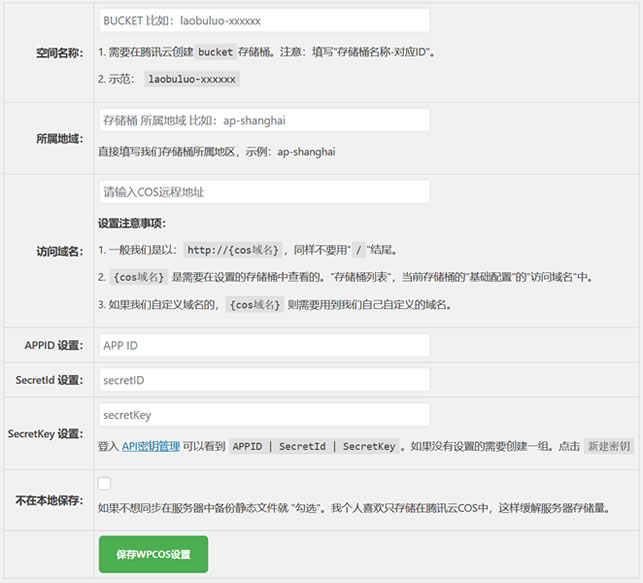The image size is (643, 583).
Task: Click the 保存WPCOS设置 button
Action: pos(153,554)
